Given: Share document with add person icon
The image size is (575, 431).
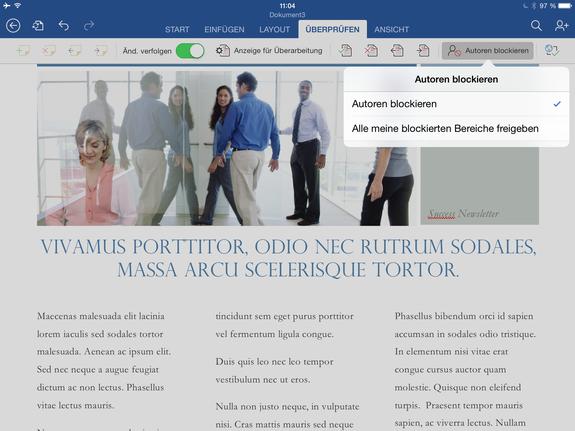Looking at the screenshot, I should pos(561,25).
